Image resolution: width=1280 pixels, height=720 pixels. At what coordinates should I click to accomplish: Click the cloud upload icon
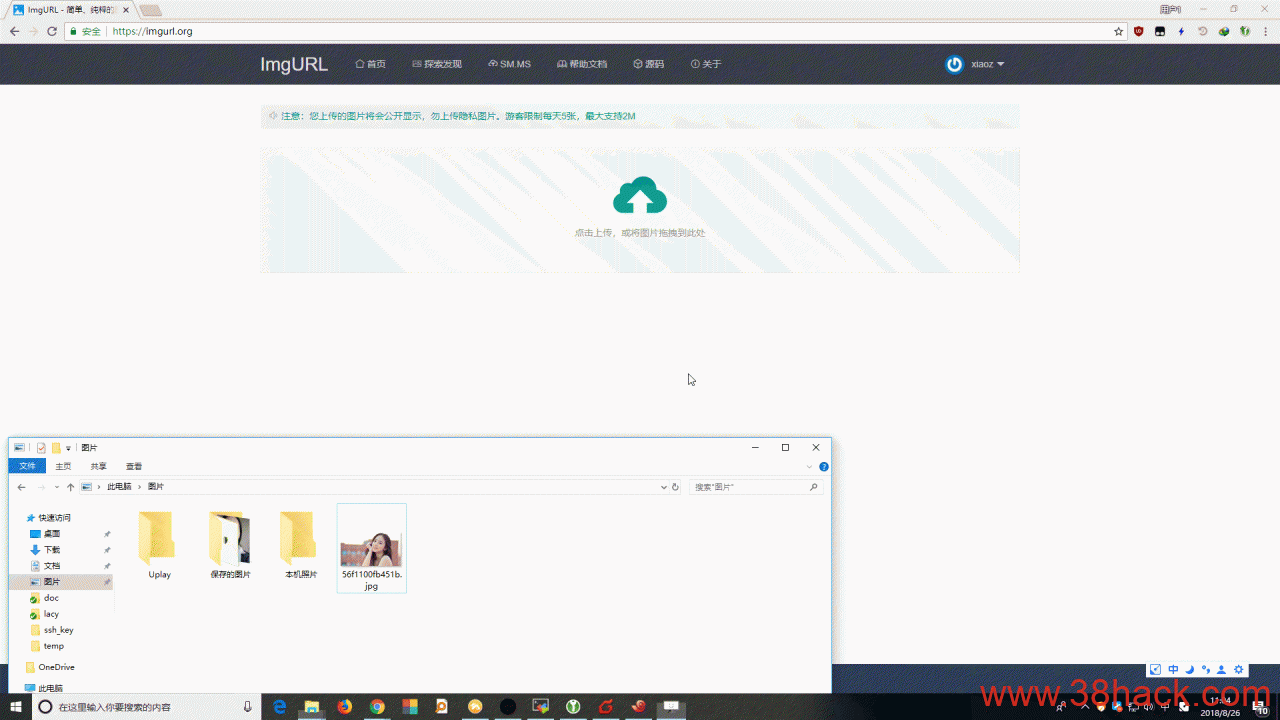click(x=640, y=195)
